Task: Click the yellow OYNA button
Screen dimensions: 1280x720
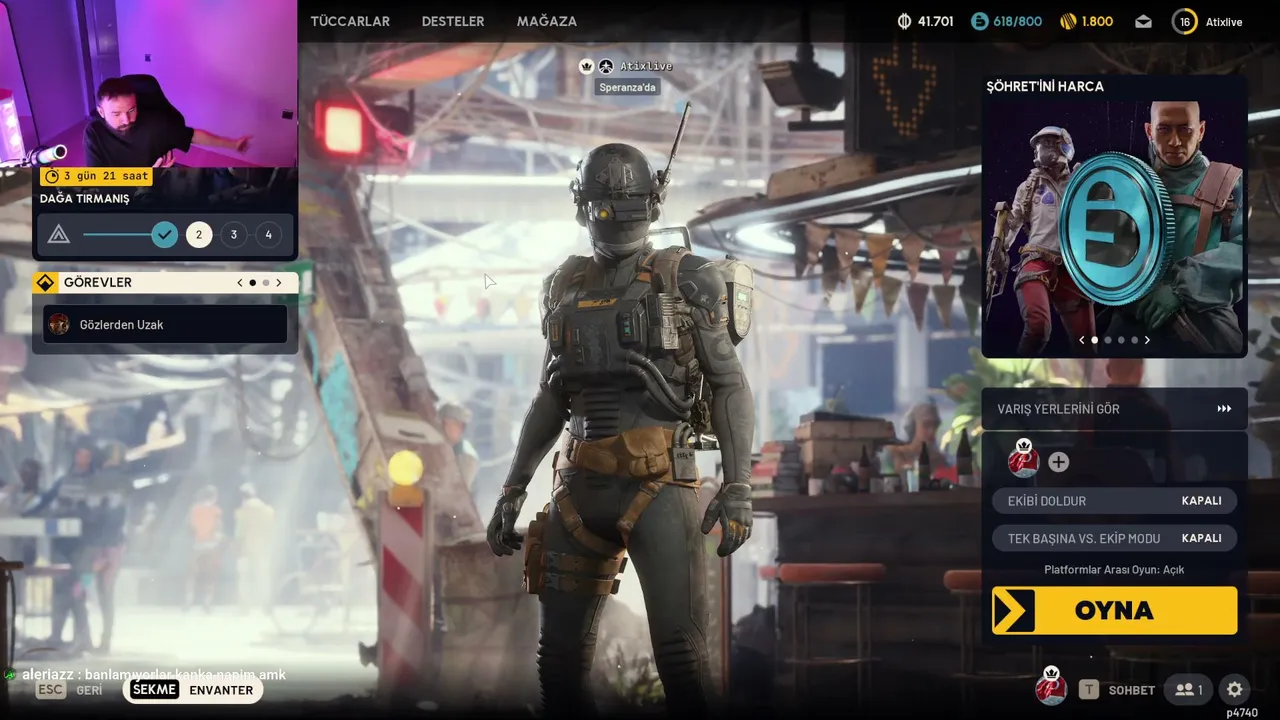Action: tap(1114, 610)
